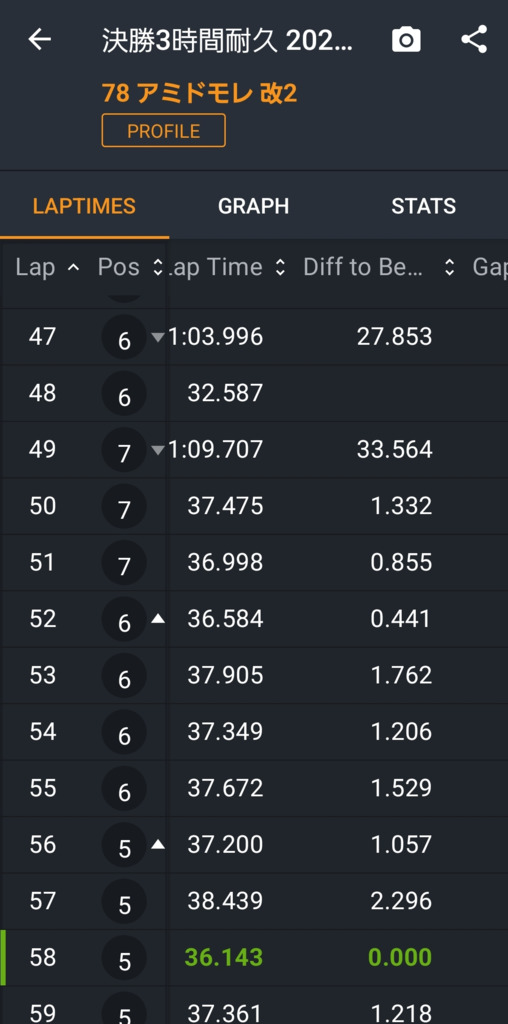Click the down triangle on lap 47
The height and width of the screenshot is (1024, 508).
pyautogui.click(x=157, y=337)
